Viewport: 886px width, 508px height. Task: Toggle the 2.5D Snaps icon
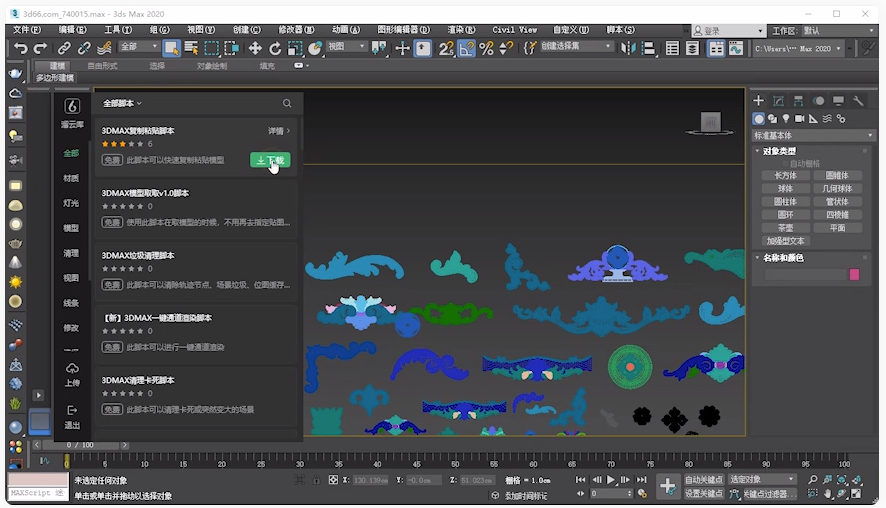(x=446, y=49)
